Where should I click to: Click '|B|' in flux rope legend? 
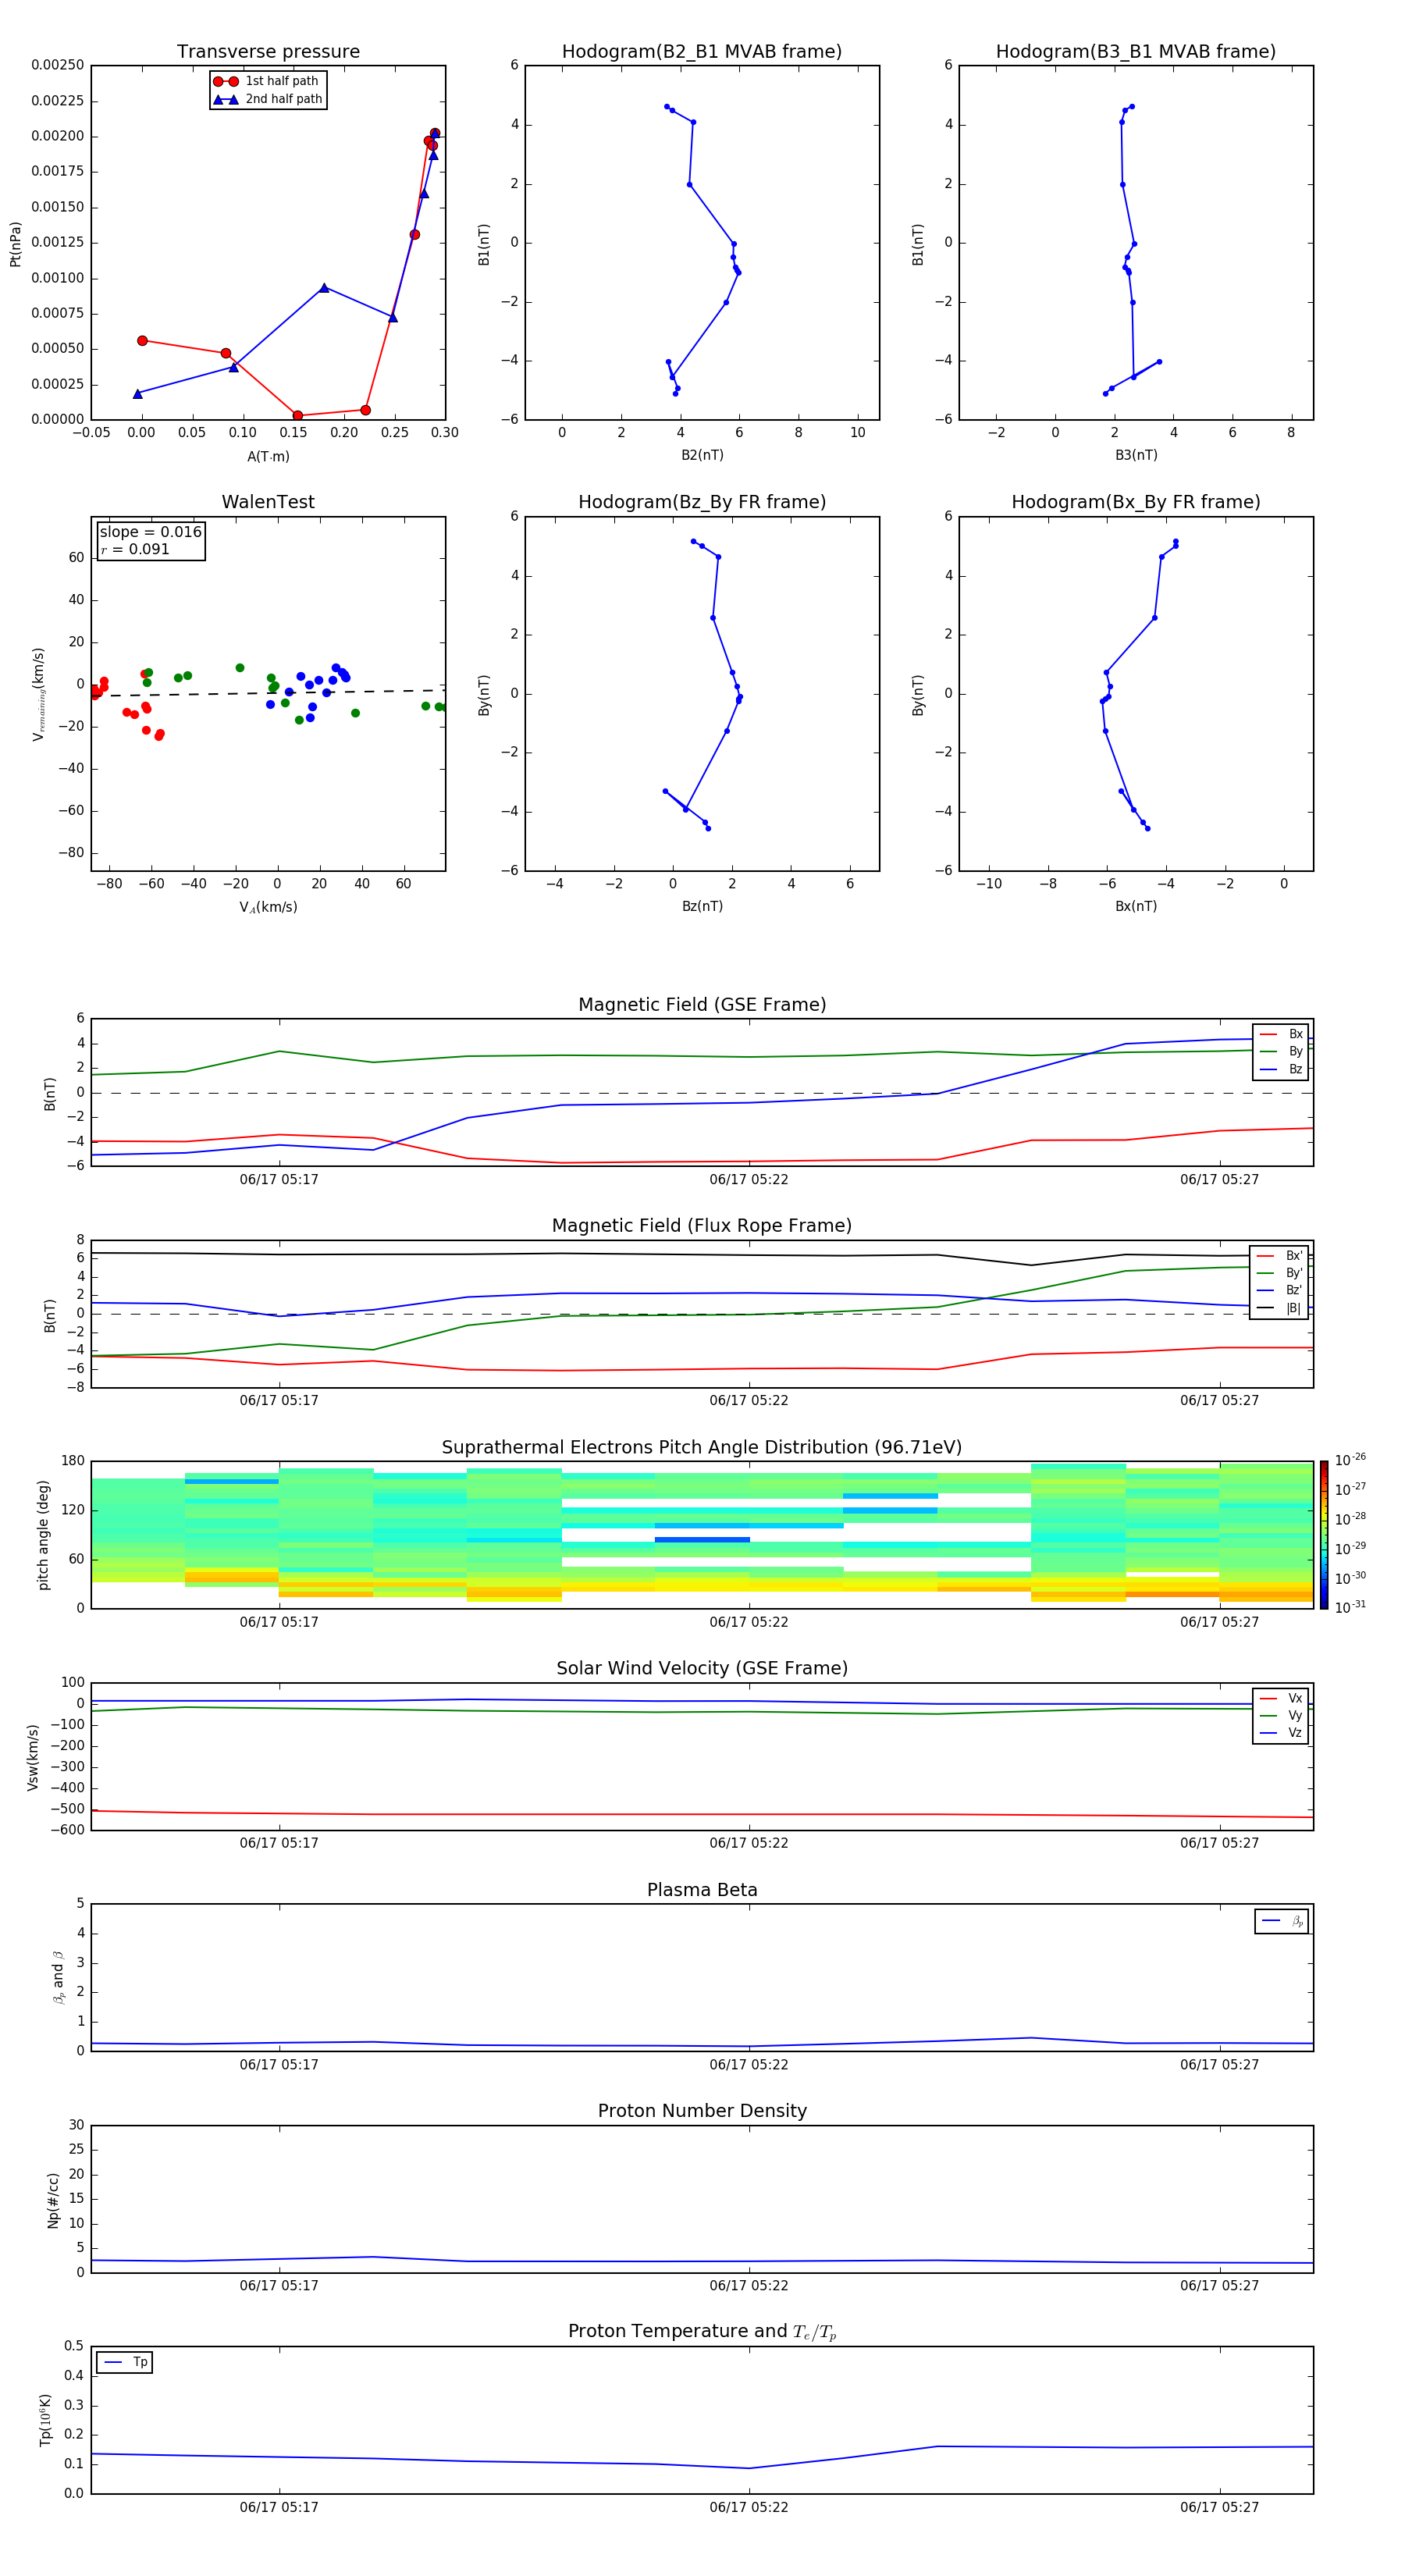[1293, 1308]
